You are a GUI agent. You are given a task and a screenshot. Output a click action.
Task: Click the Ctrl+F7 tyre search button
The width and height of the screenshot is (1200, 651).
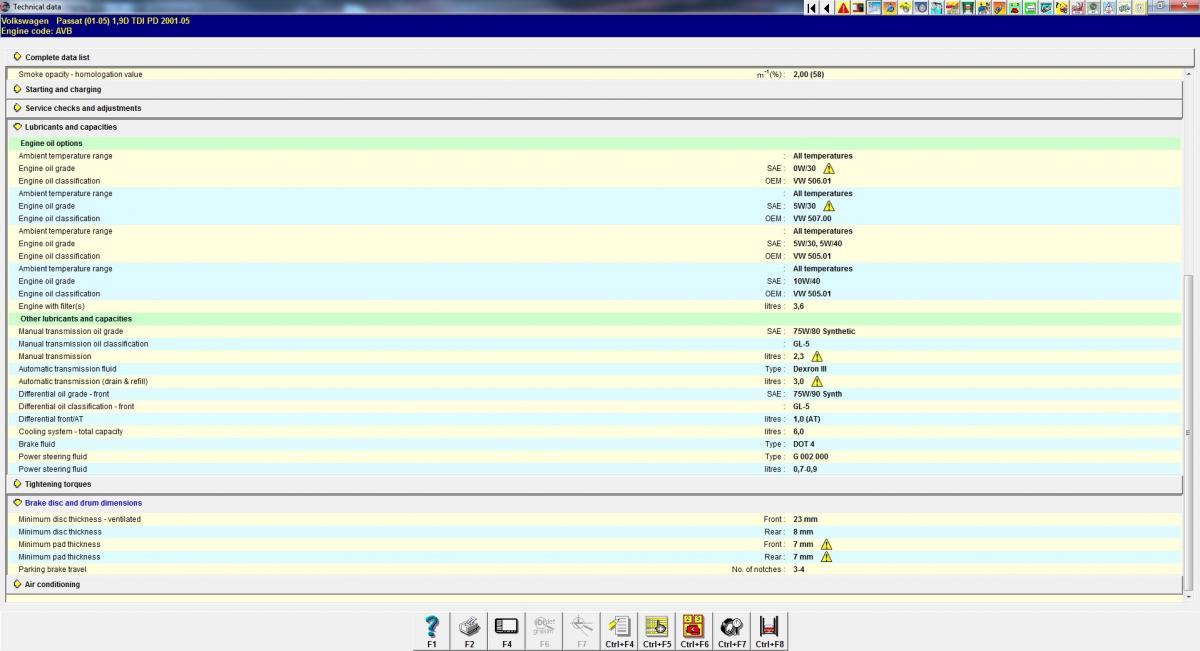tap(732, 632)
